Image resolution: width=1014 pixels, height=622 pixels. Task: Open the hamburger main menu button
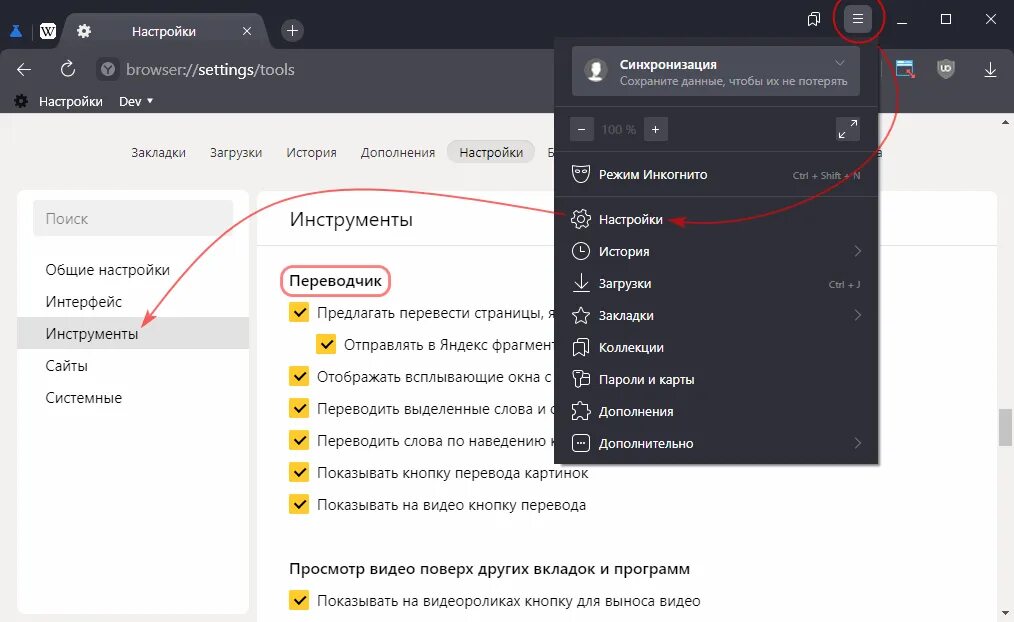click(858, 19)
